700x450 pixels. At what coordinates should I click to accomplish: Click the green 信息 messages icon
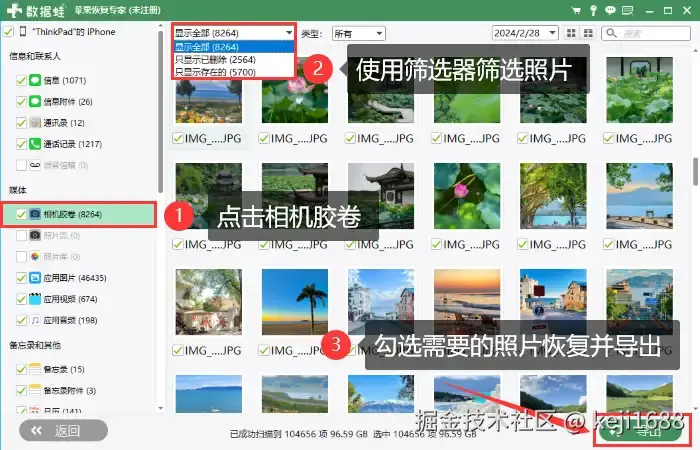(x=35, y=80)
